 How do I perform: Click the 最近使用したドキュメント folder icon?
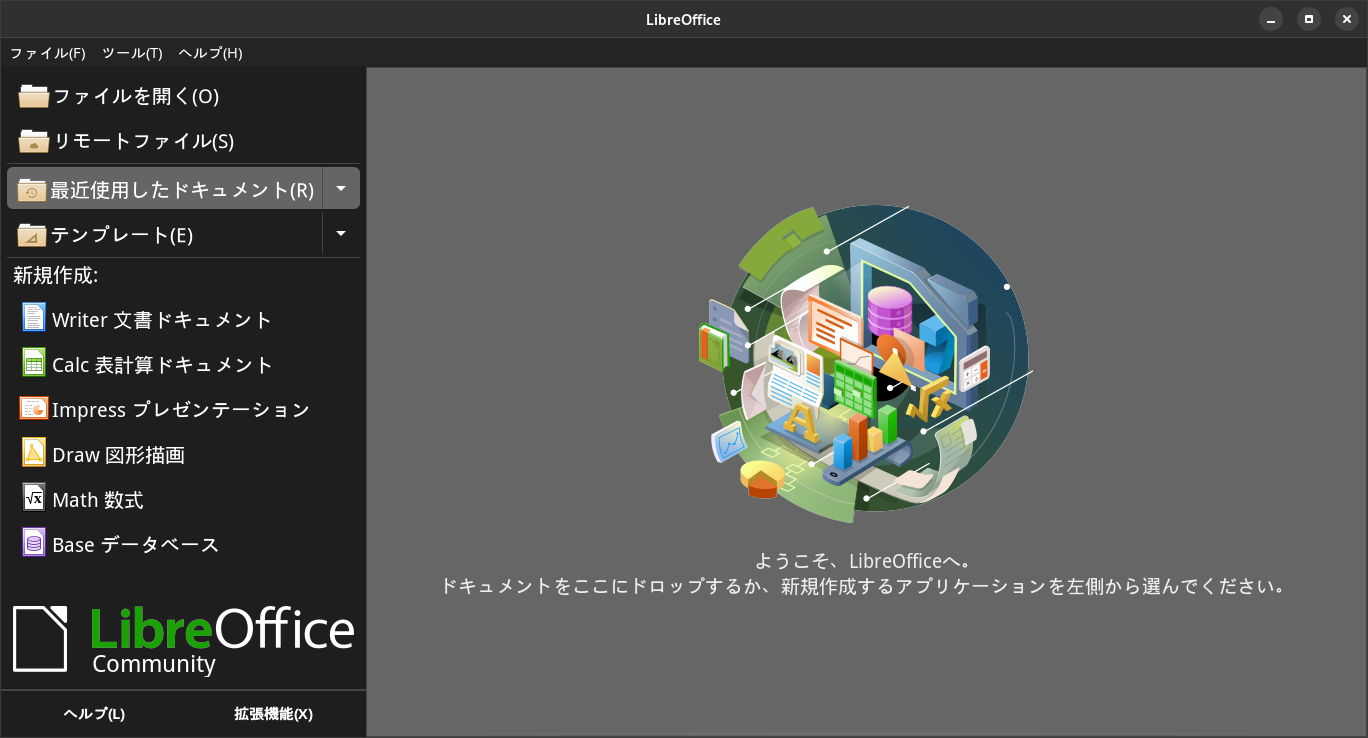click(x=33, y=189)
